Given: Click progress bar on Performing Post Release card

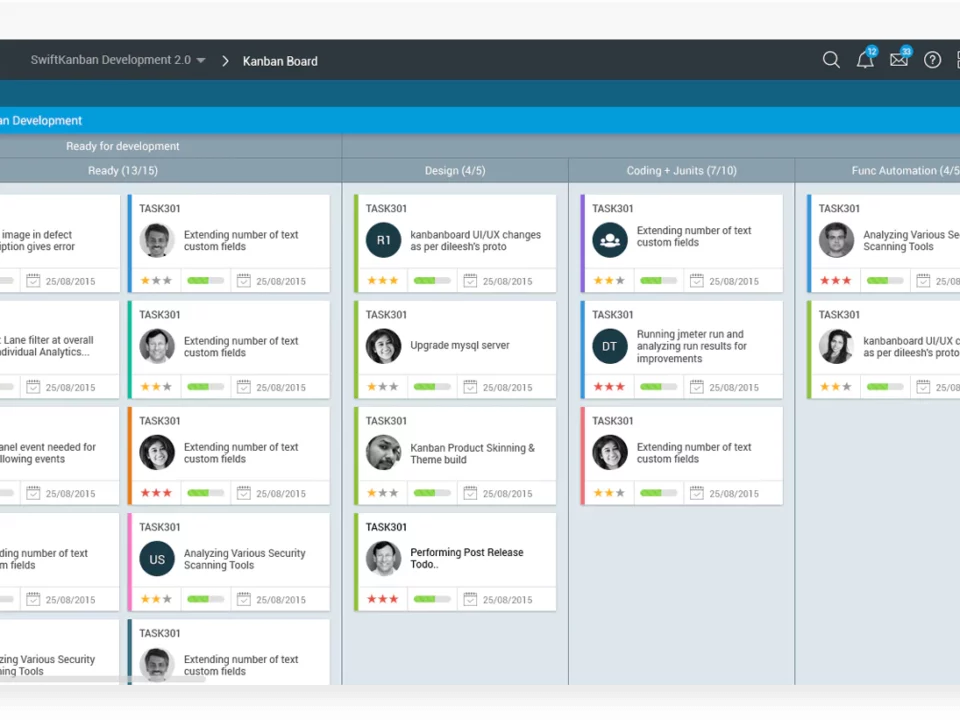Looking at the screenshot, I should [432, 599].
